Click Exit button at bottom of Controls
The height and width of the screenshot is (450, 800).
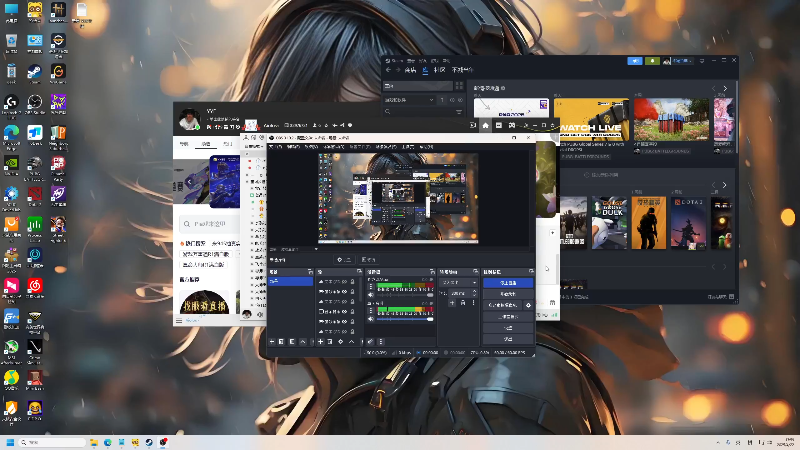(x=508, y=339)
